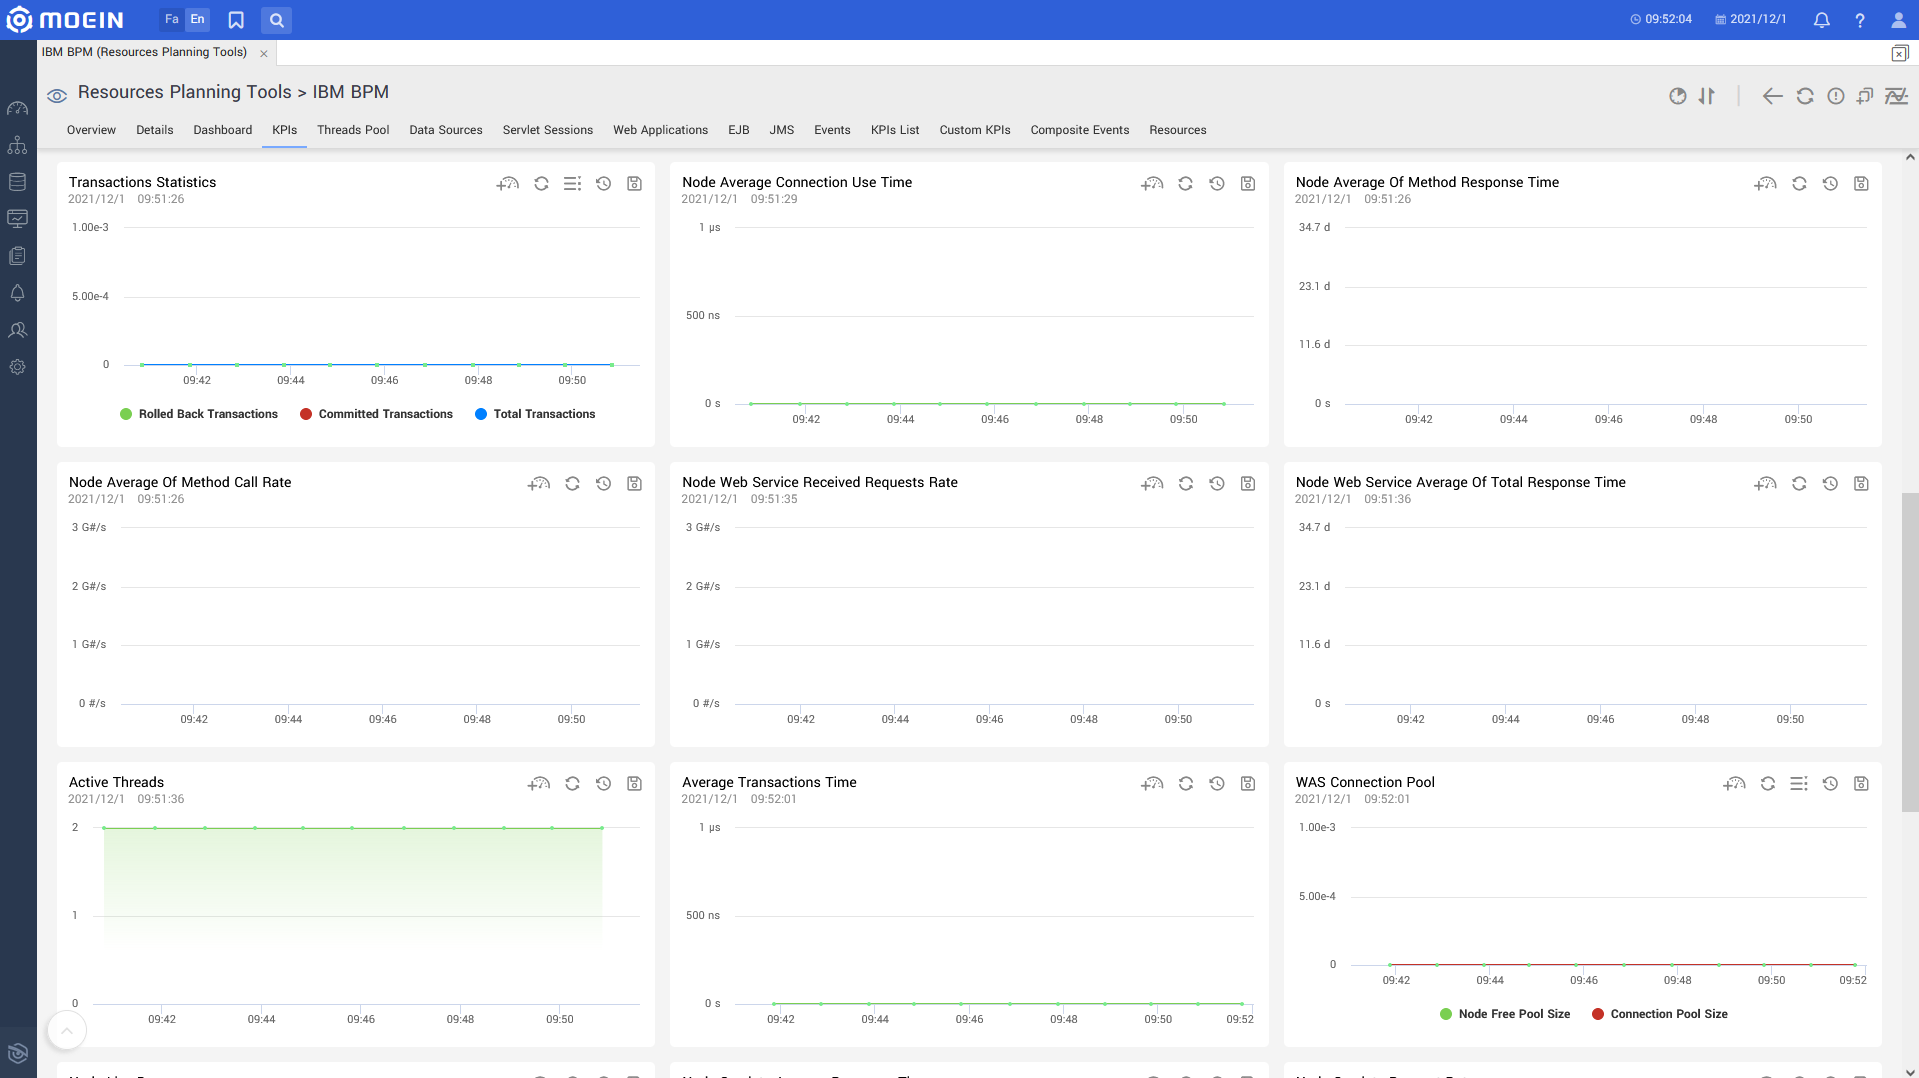Open the Custom KPIs tab
This screenshot has width=1919, height=1078.
coord(975,130)
